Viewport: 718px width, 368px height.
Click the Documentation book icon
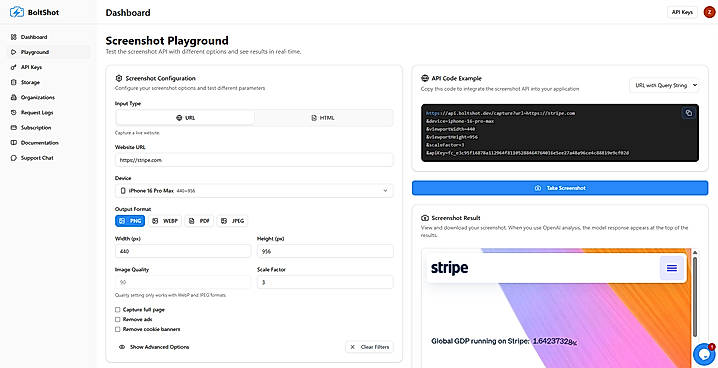point(13,143)
